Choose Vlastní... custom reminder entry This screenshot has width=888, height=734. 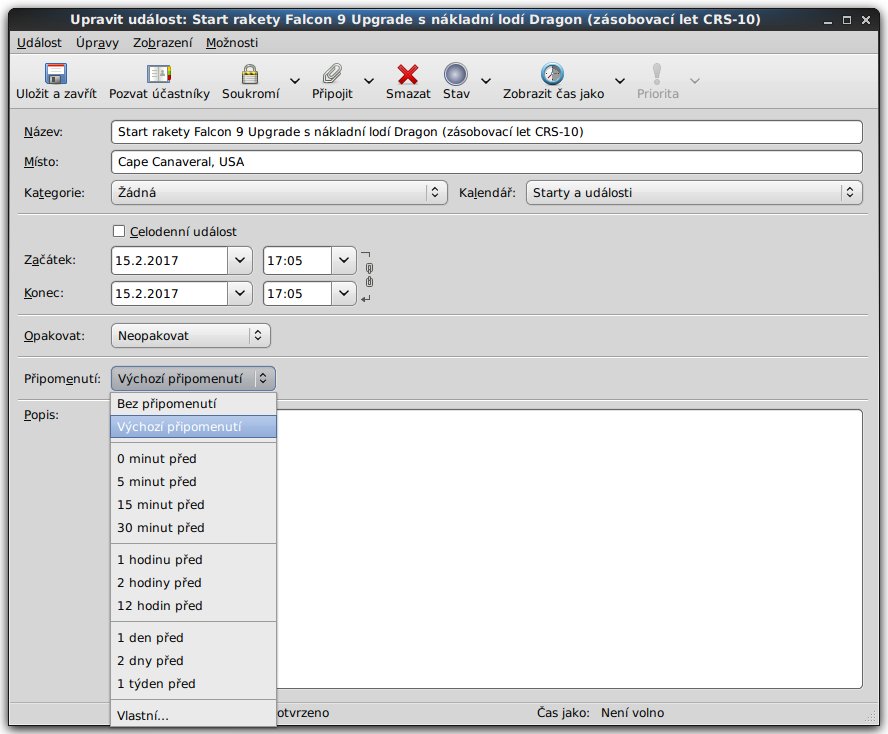click(x=143, y=715)
